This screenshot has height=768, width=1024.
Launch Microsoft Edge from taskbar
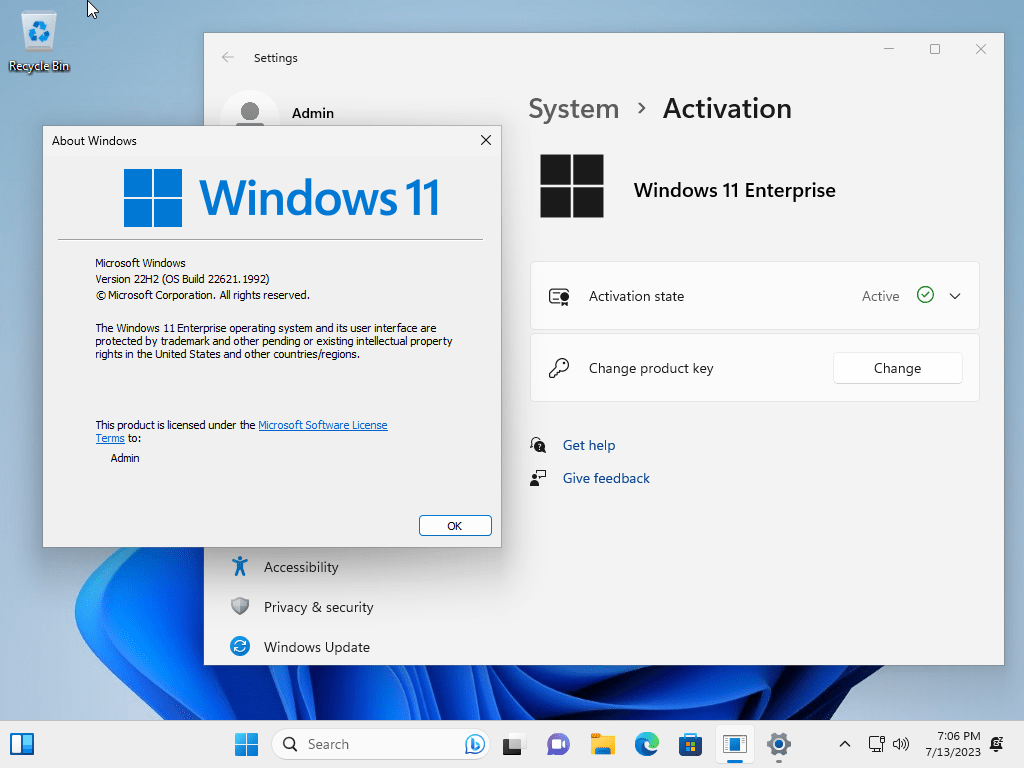647,744
